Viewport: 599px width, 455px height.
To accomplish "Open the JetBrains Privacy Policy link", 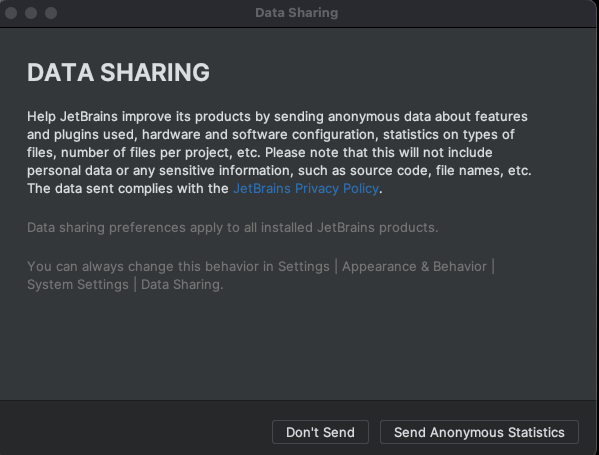I will tap(306, 188).
